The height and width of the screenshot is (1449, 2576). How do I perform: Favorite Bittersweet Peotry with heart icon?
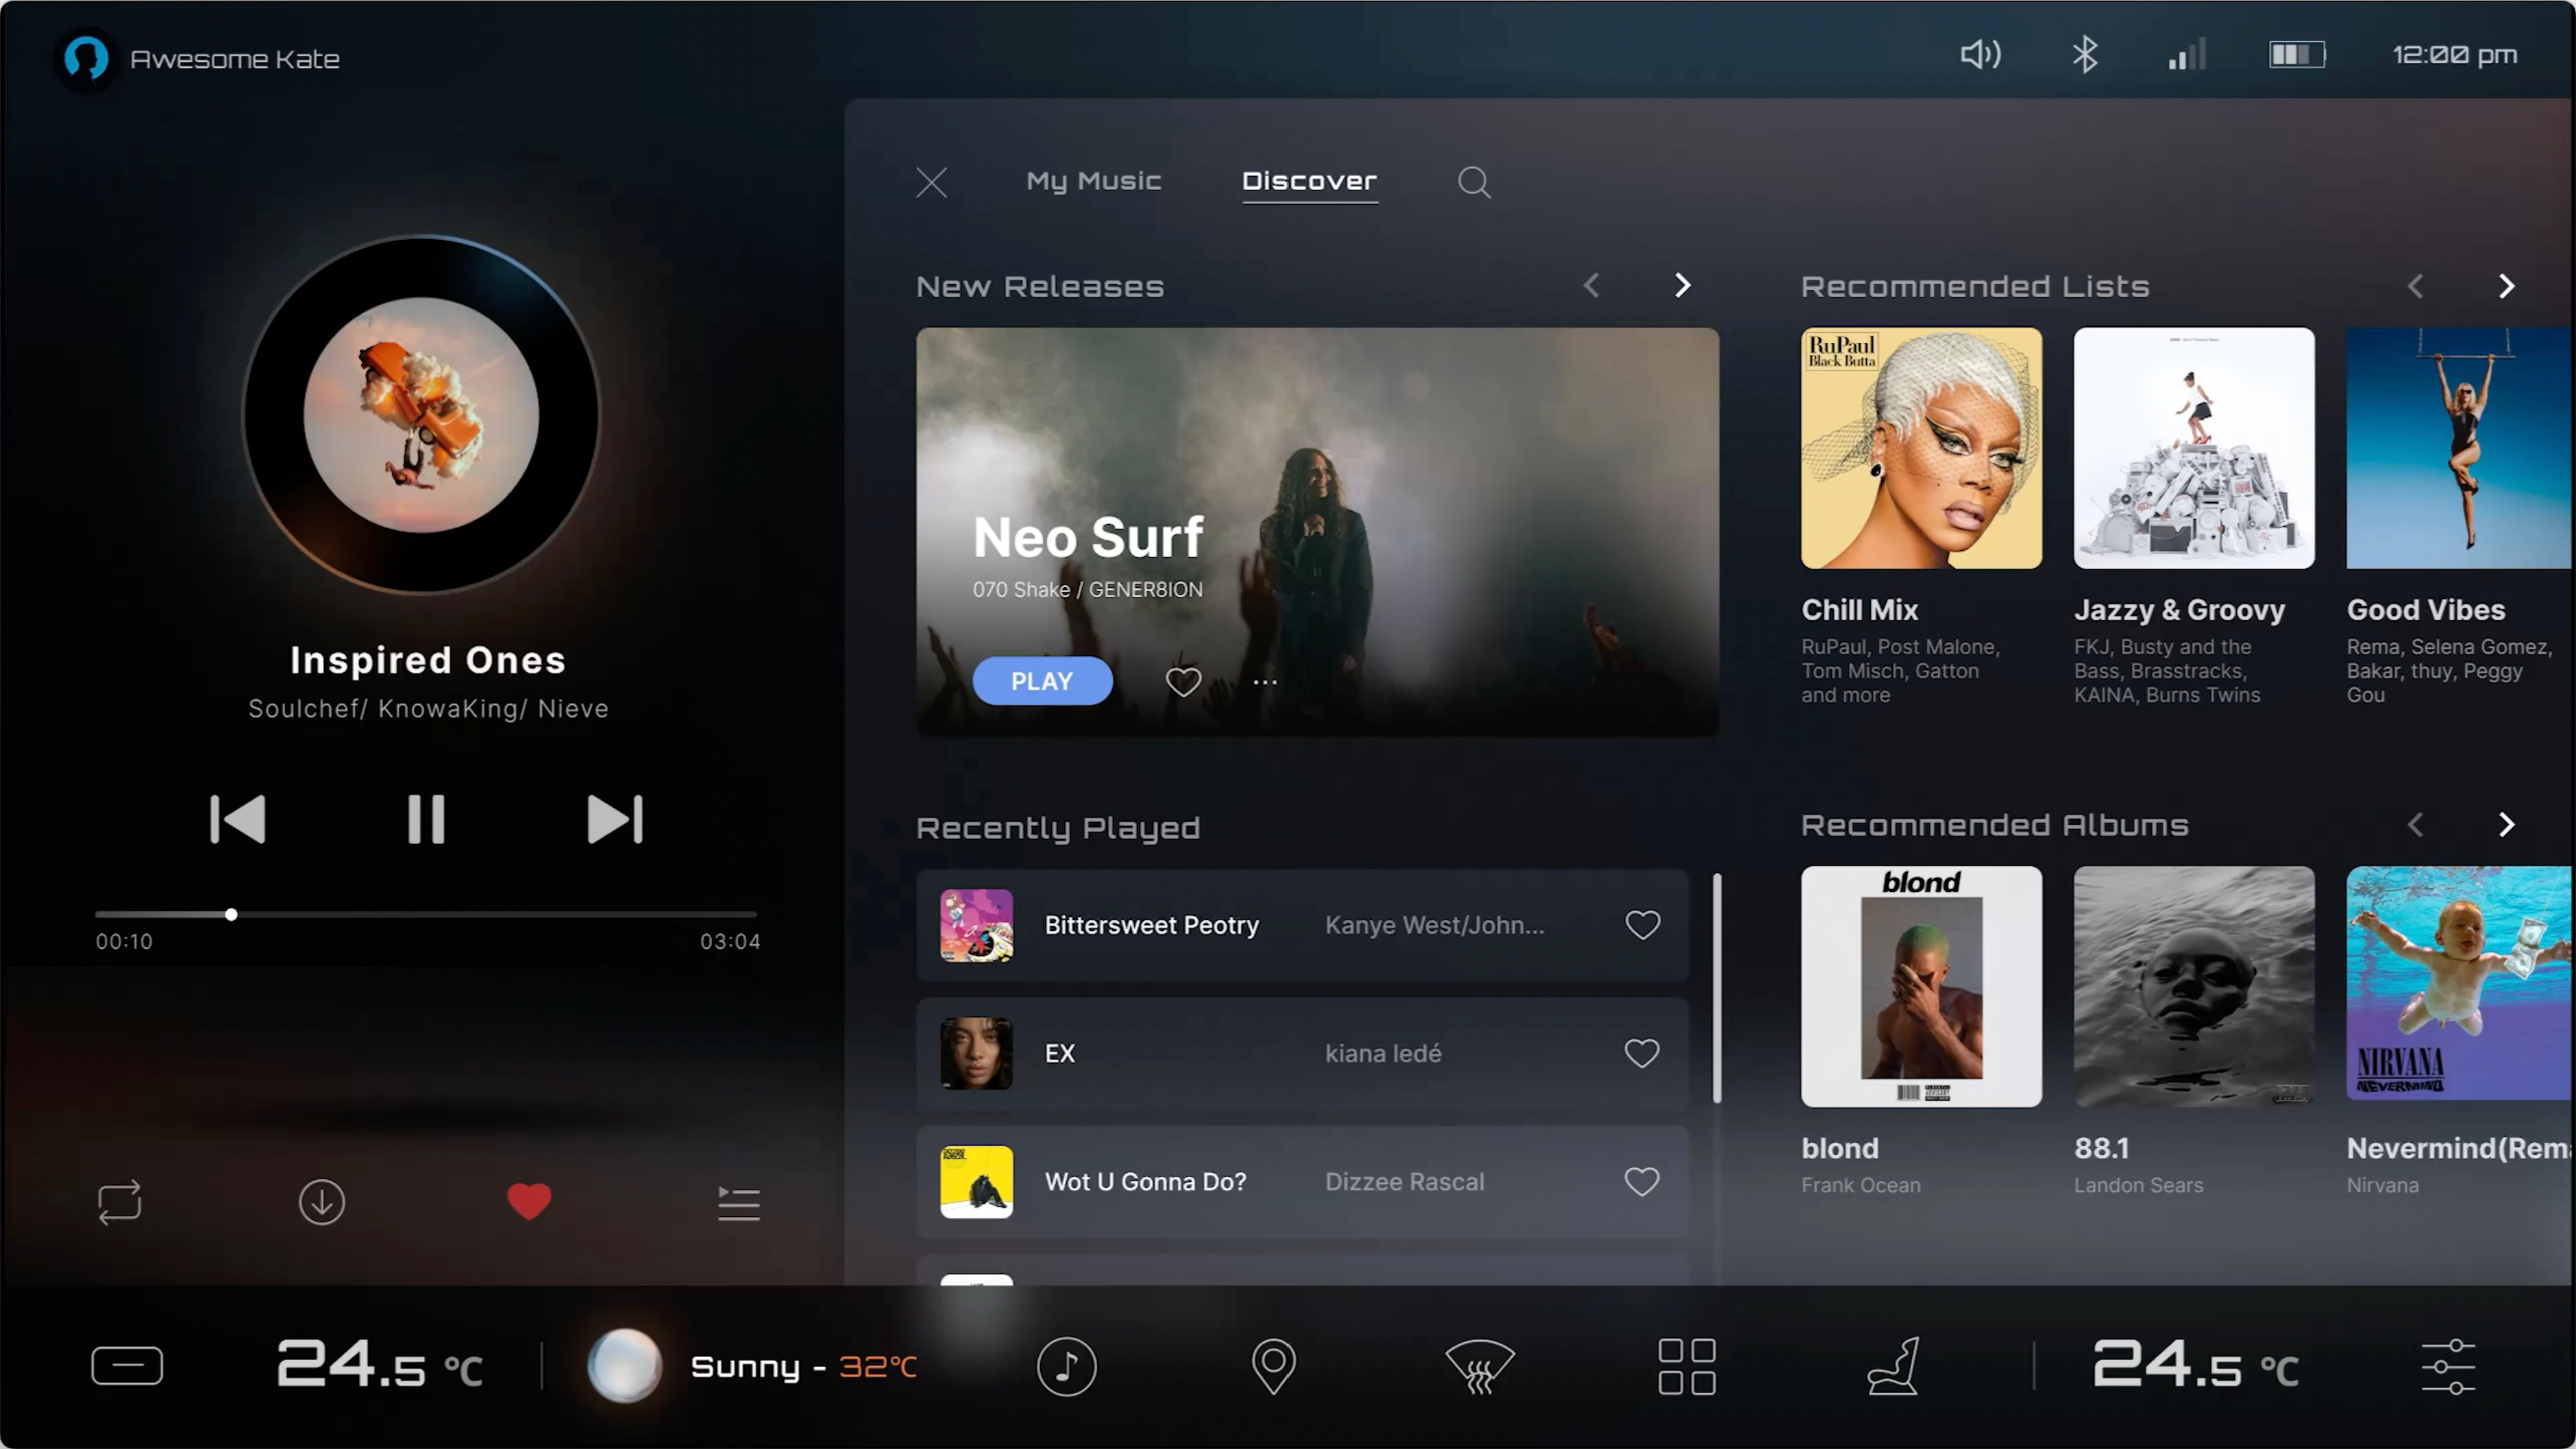(x=1641, y=925)
